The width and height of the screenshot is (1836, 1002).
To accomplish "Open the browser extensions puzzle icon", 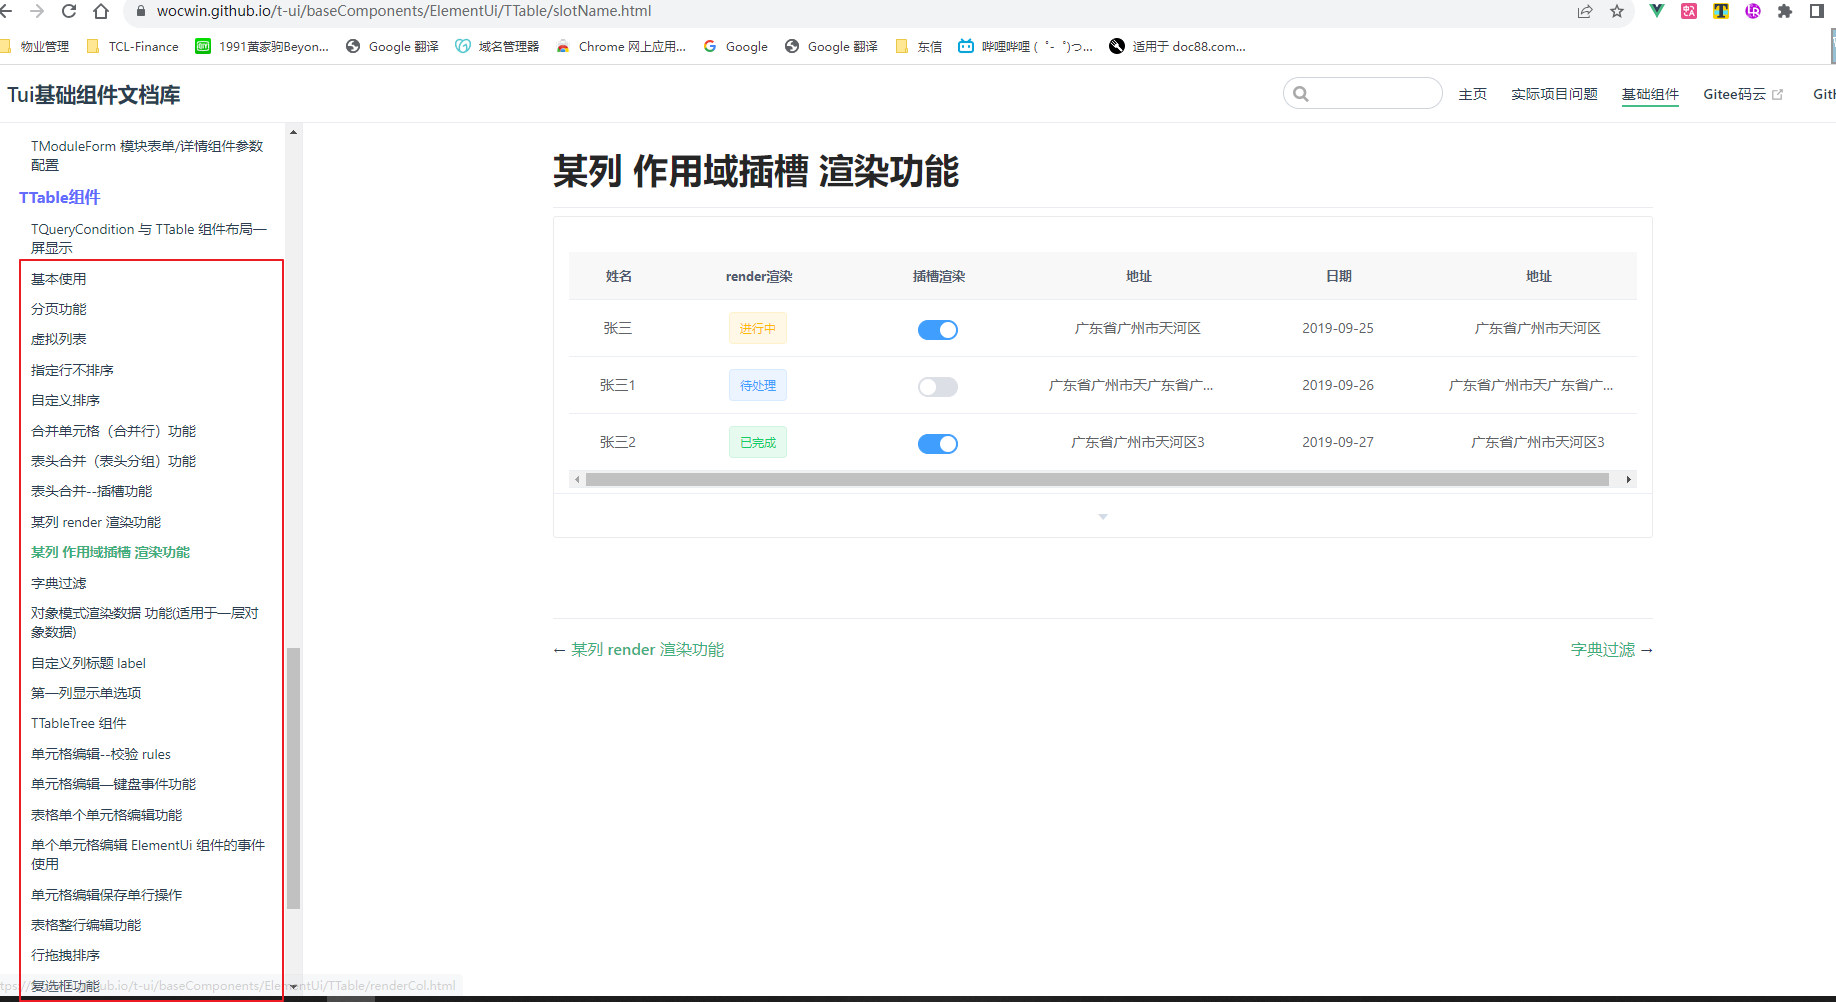I will pos(1785,11).
